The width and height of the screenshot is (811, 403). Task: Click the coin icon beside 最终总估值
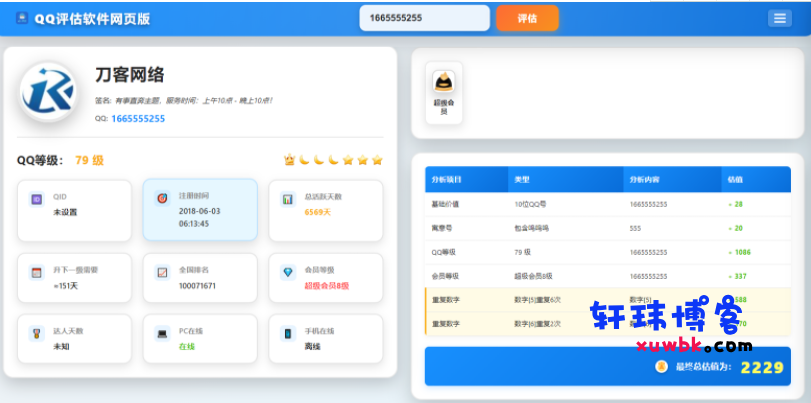click(x=661, y=367)
